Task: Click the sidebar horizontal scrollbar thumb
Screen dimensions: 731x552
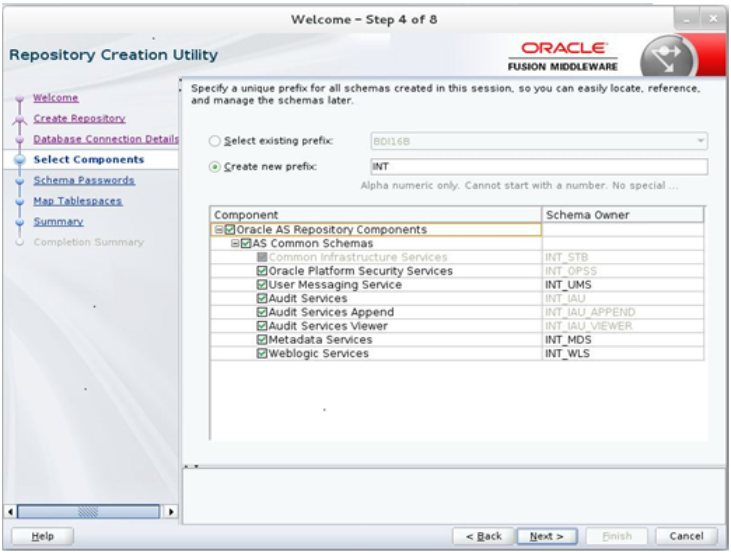Action: pyautogui.click(x=88, y=511)
